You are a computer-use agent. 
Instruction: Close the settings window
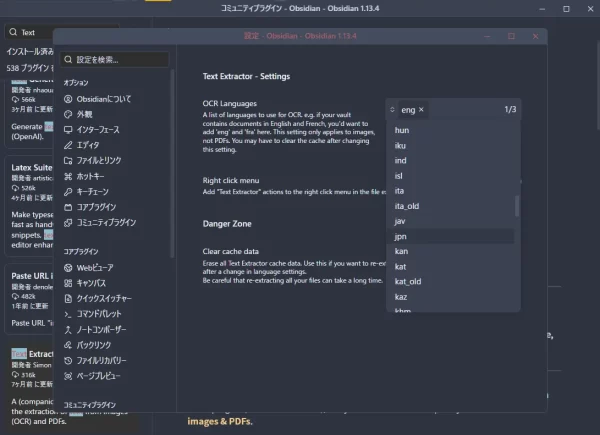[x=535, y=36]
